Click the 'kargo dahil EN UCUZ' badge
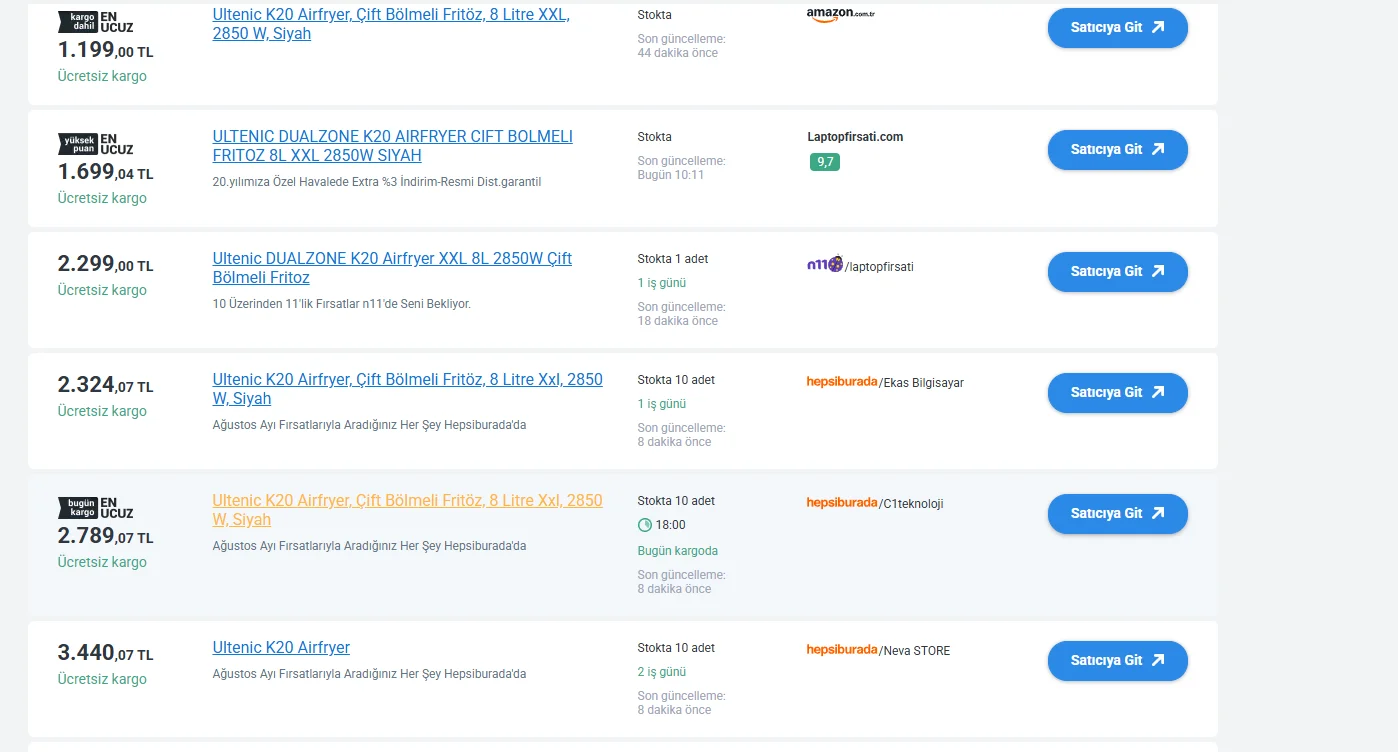The height and width of the screenshot is (752, 1398). (96, 23)
